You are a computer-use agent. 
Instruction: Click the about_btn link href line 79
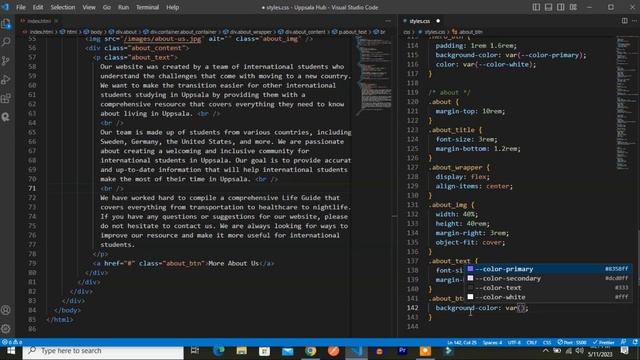point(184,263)
